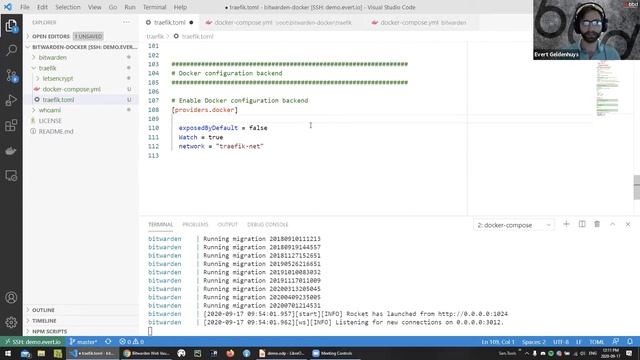The width and height of the screenshot is (640, 360).
Task: Select the terminal dropdown '2: docker-compose'
Action: [514, 225]
